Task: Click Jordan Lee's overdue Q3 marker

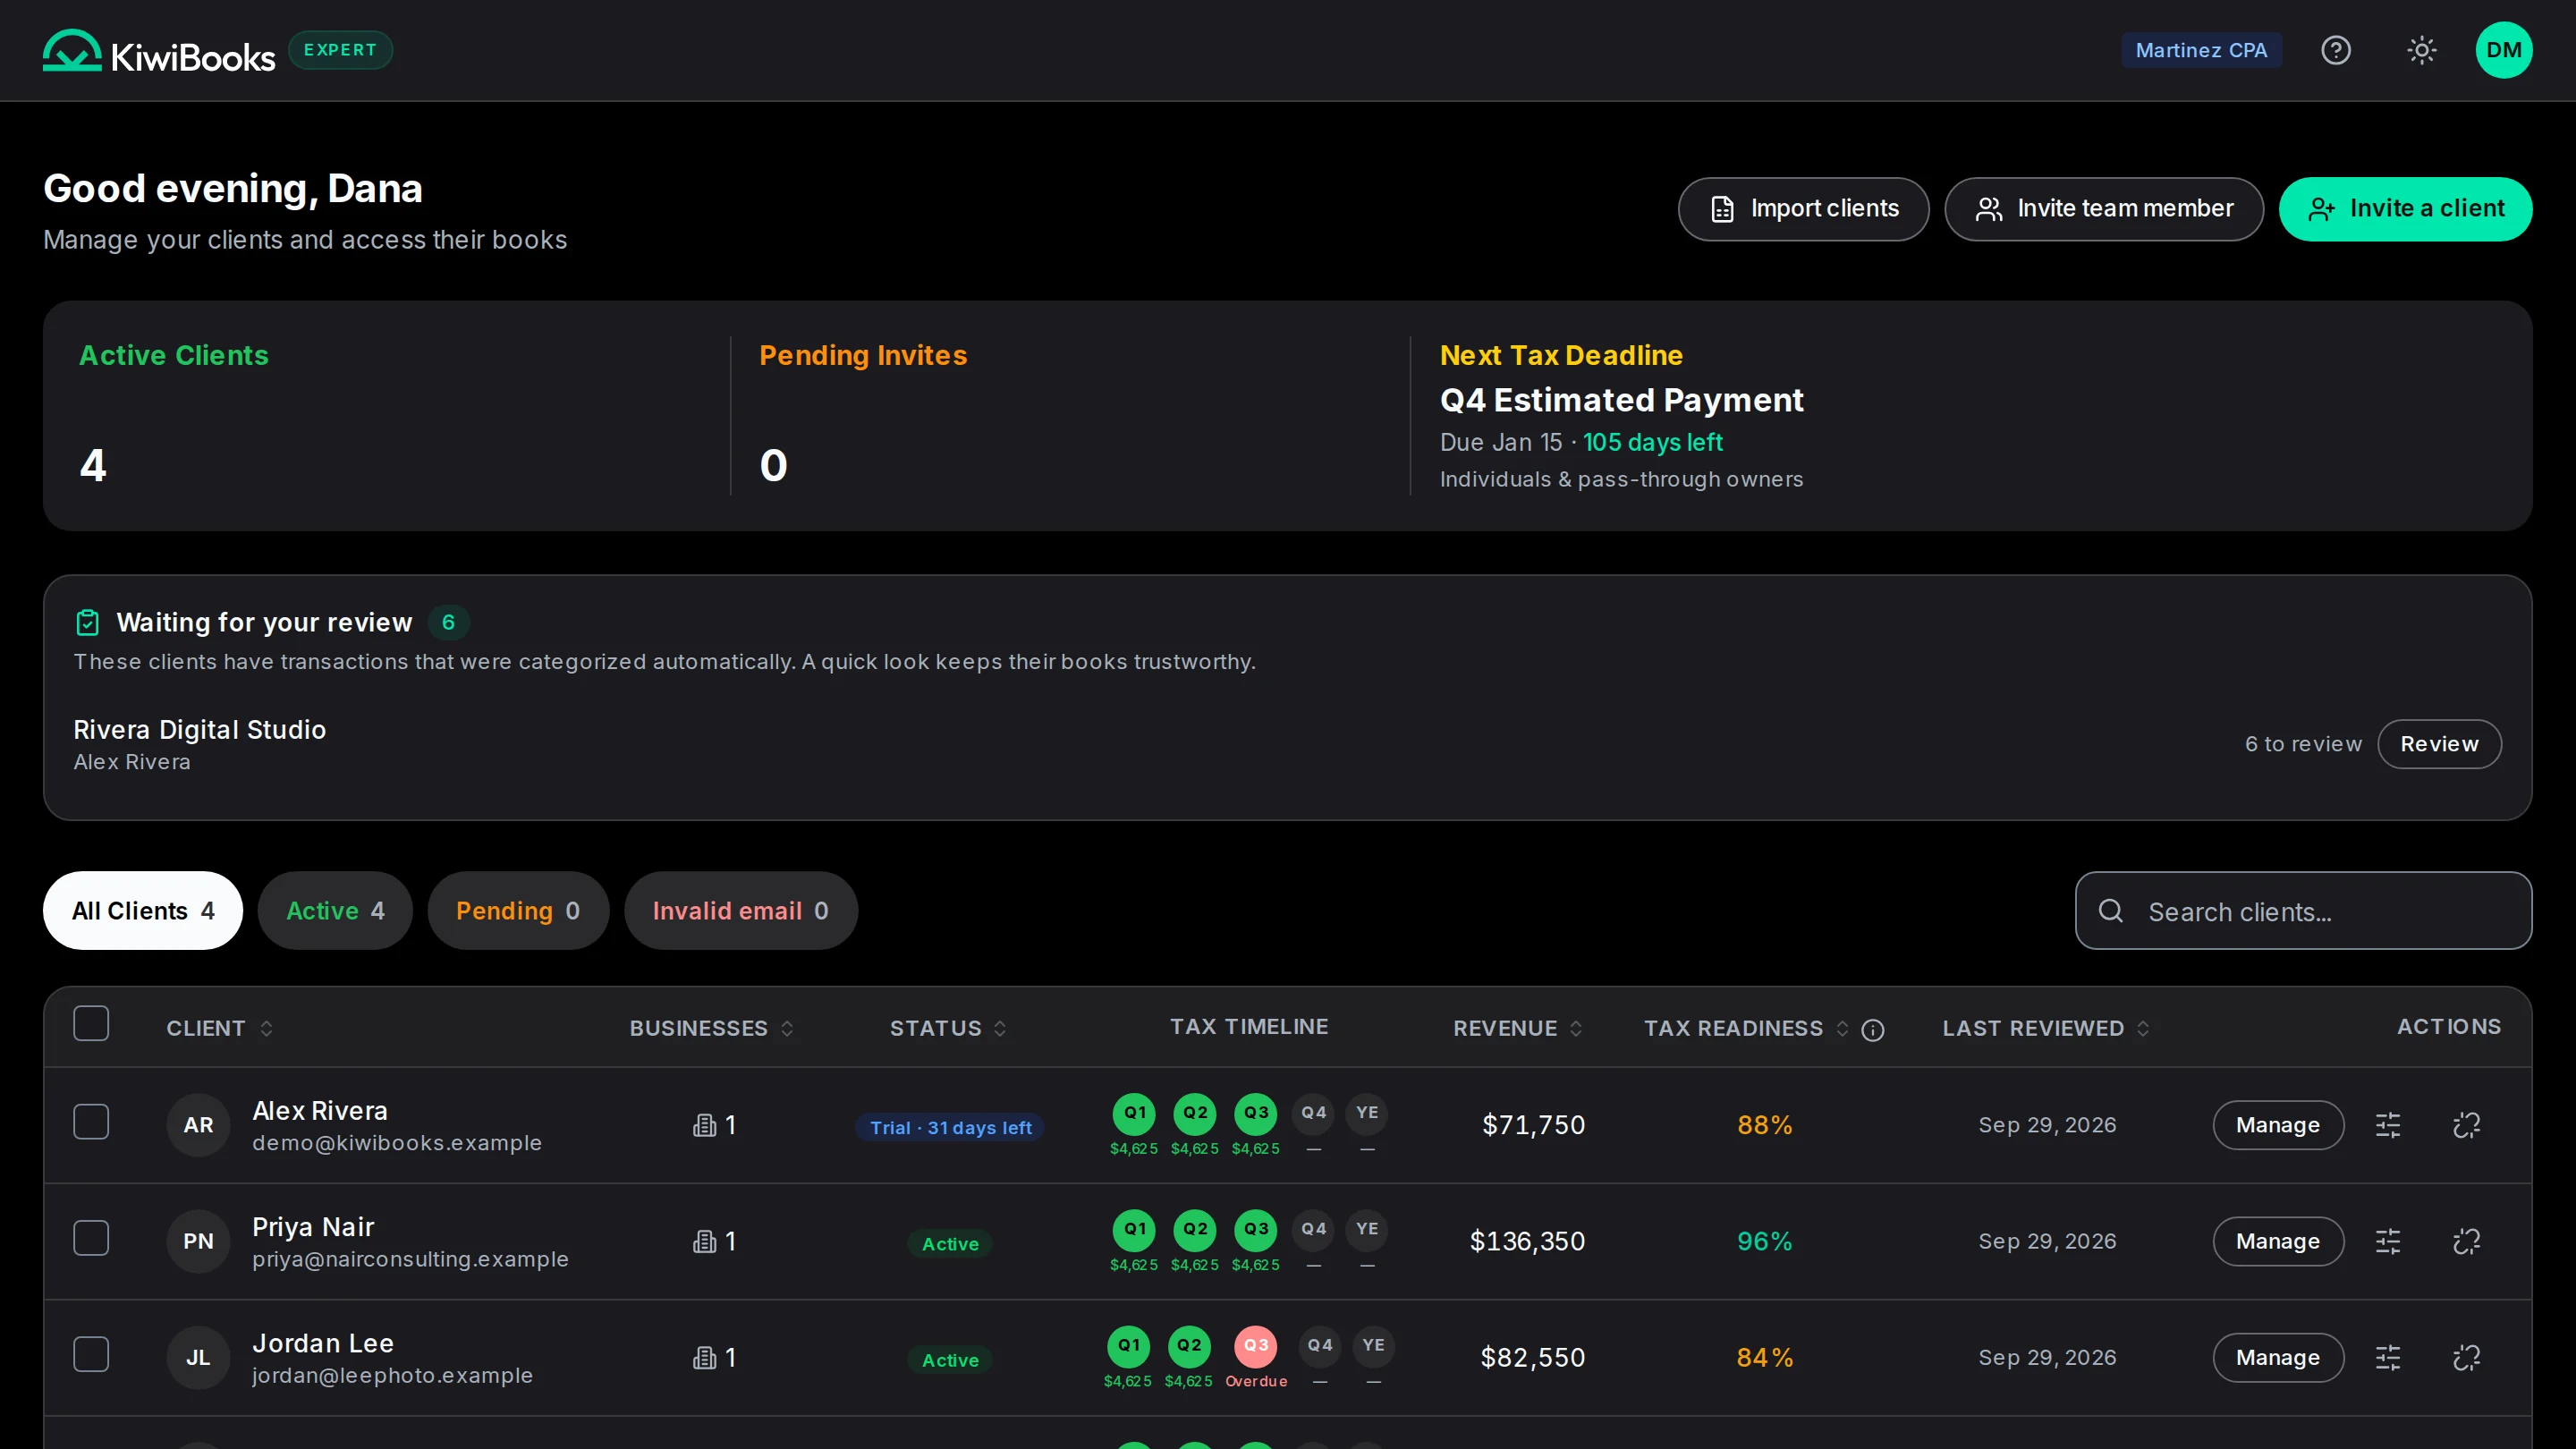Action: 1256,1346
